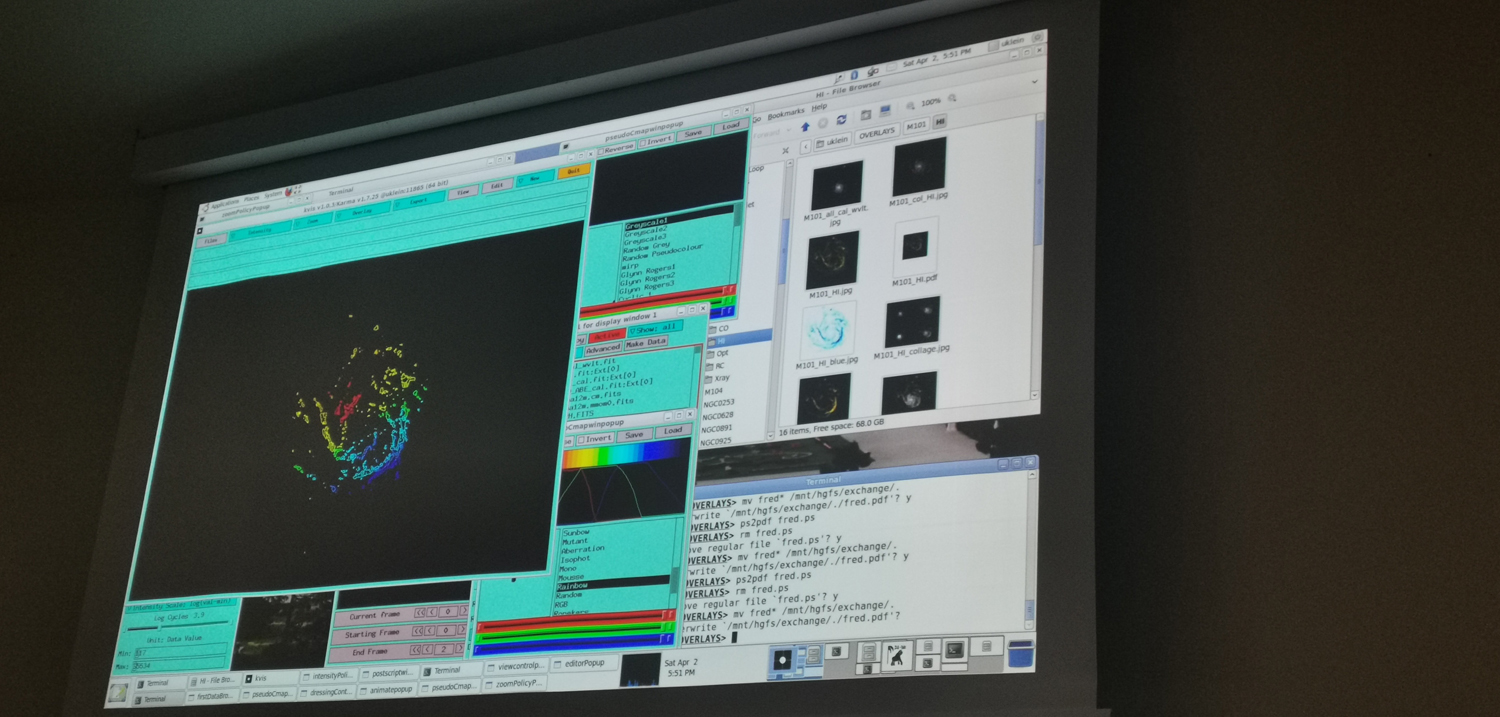
Task: Click the OVERLAYS breadcrumb button
Action: (877, 134)
